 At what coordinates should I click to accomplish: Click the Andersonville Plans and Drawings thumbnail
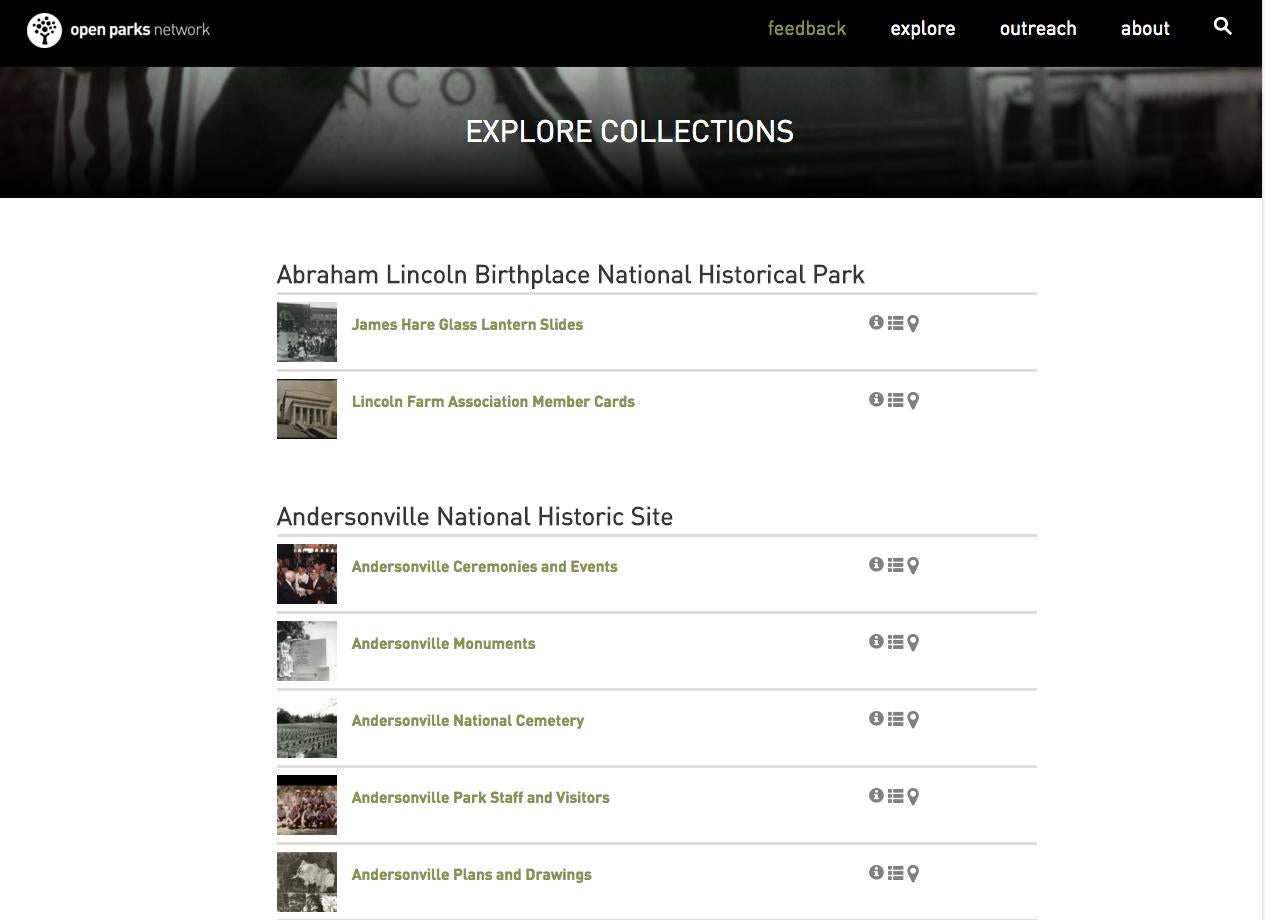tap(307, 882)
